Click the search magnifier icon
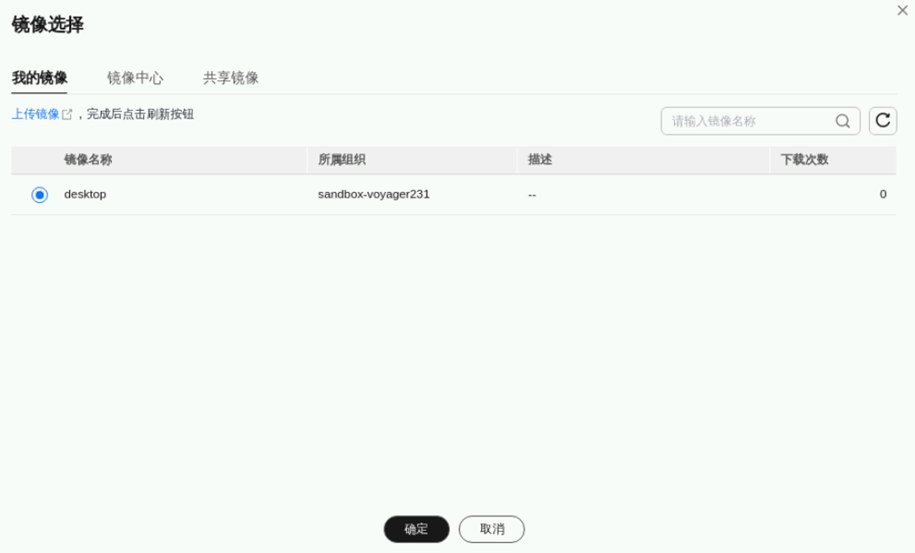Image resolution: width=915 pixels, height=553 pixels. click(x=842, y=121)
